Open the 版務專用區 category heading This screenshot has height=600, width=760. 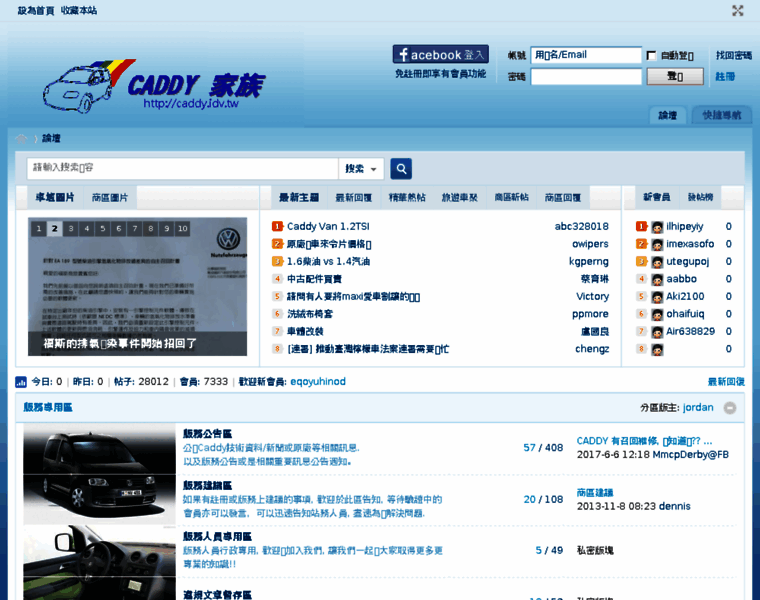click(x=48, y=407)
